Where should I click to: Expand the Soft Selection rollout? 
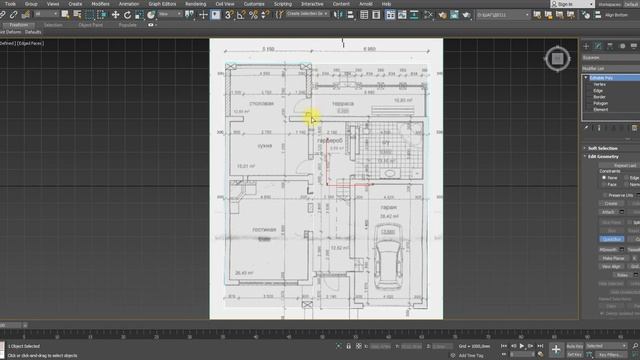click(x=602, y=148)
